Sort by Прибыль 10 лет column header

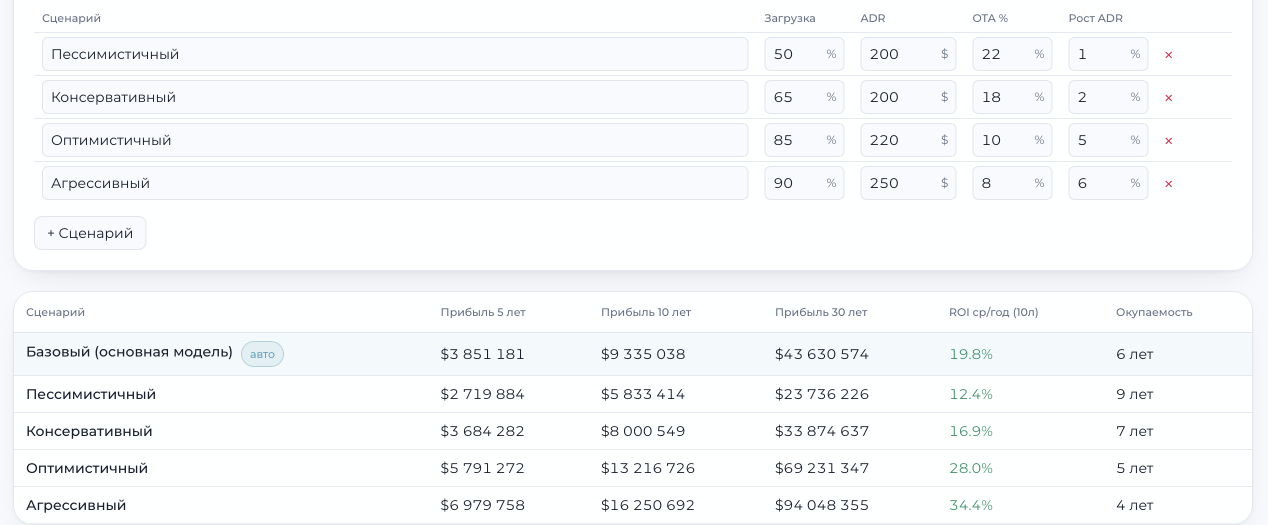646,312
